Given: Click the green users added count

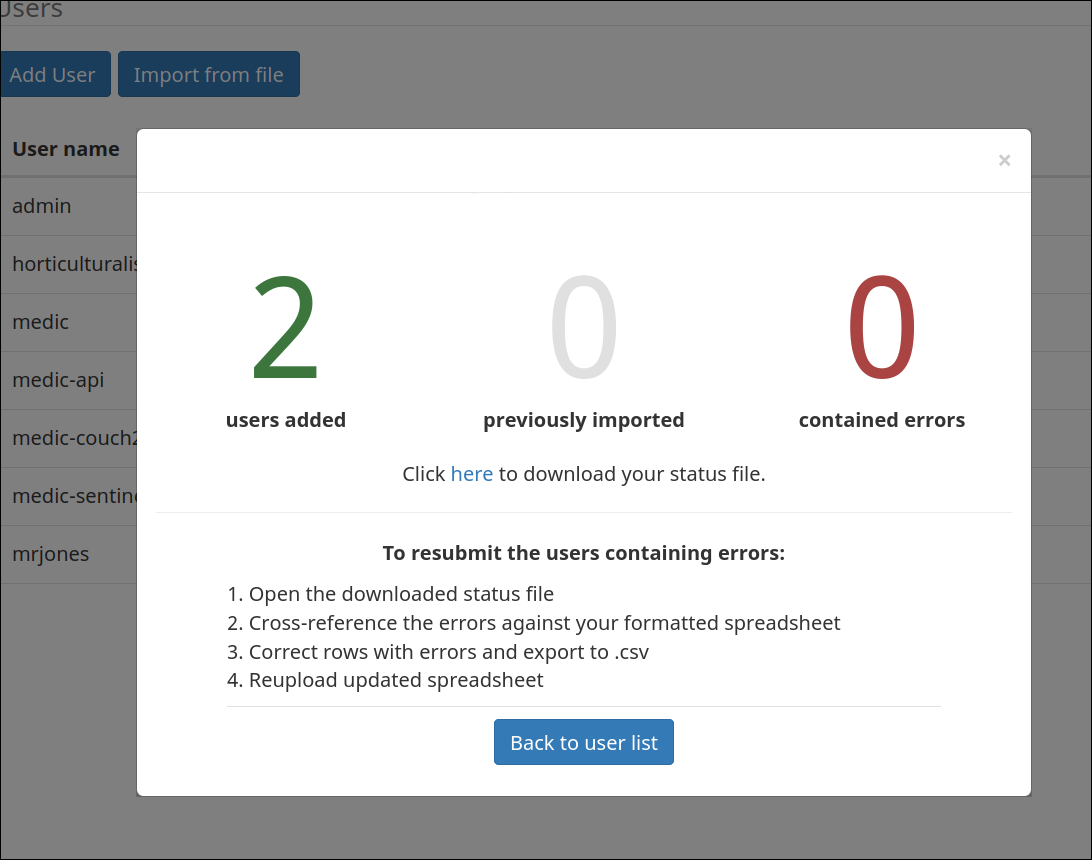Looking at the screenshot, I should [286, 327].
